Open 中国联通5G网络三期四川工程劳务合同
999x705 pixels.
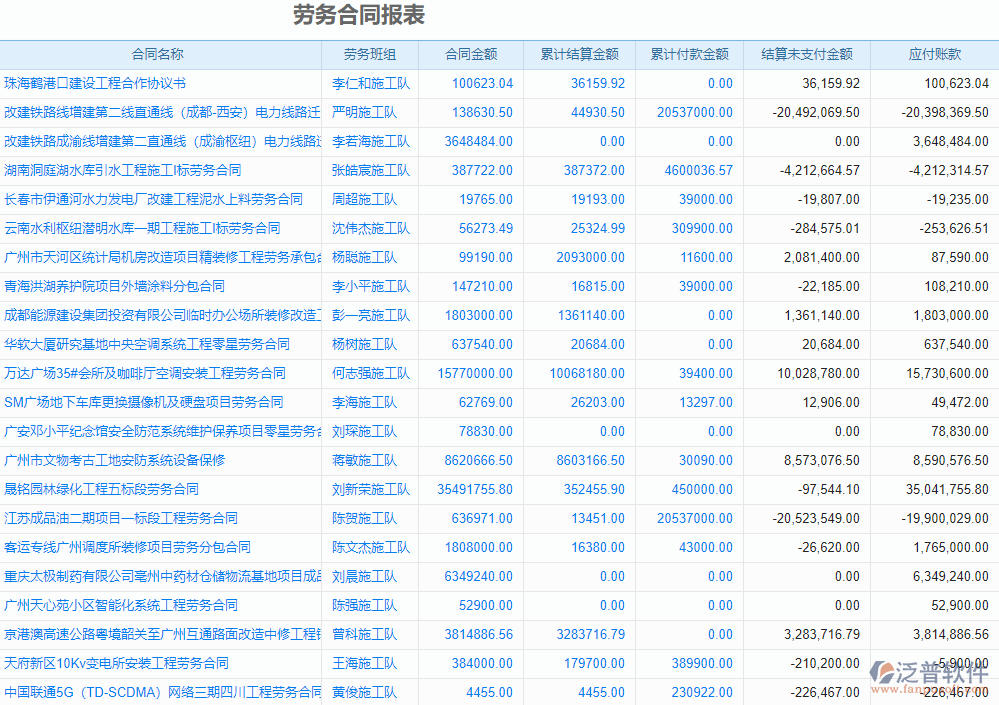160,692
